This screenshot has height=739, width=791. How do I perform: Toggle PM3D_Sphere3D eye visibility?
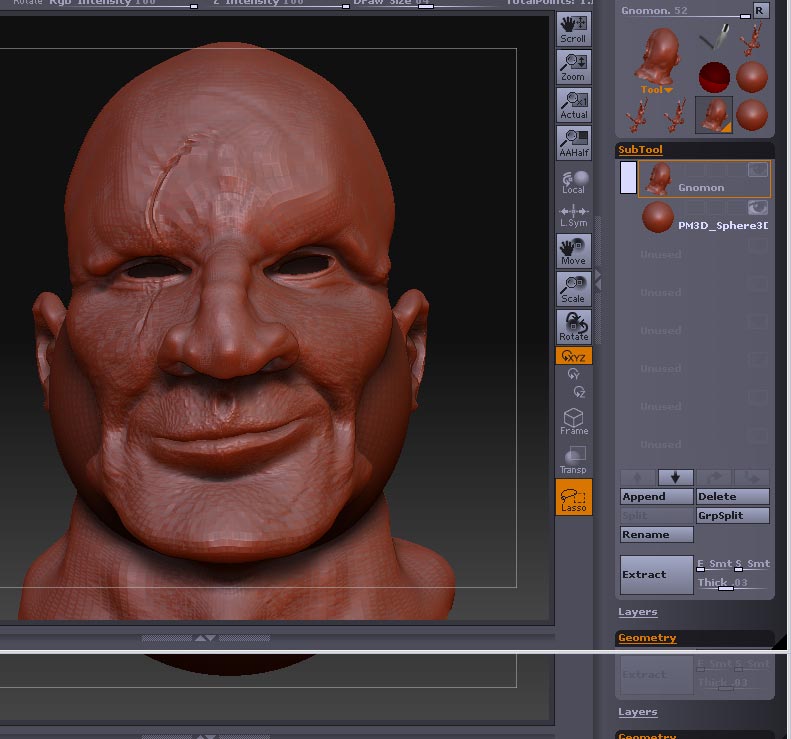758,207
